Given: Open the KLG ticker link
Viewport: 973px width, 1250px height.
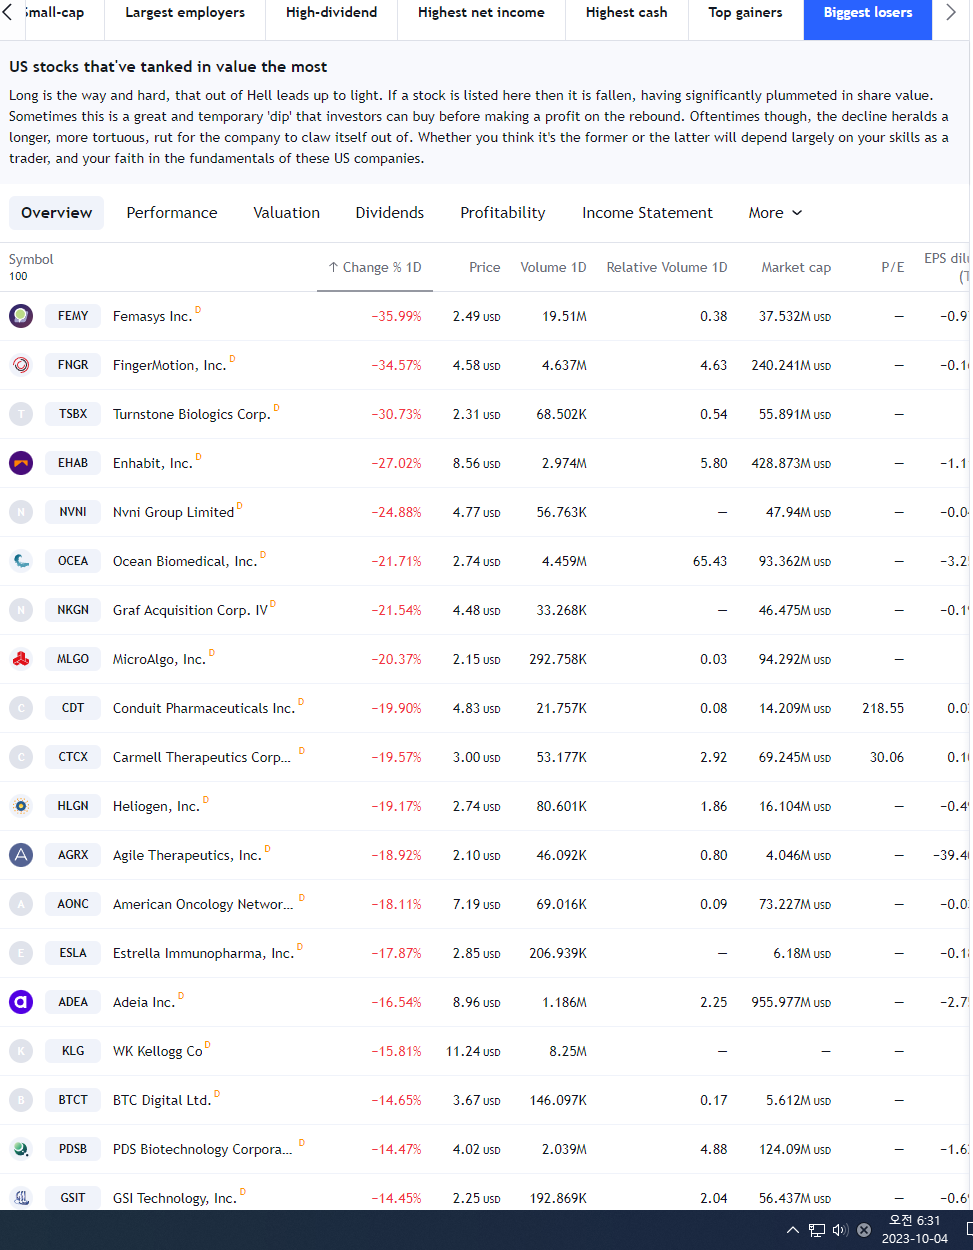Looking at the screenshot, I should pos(73,1051).
